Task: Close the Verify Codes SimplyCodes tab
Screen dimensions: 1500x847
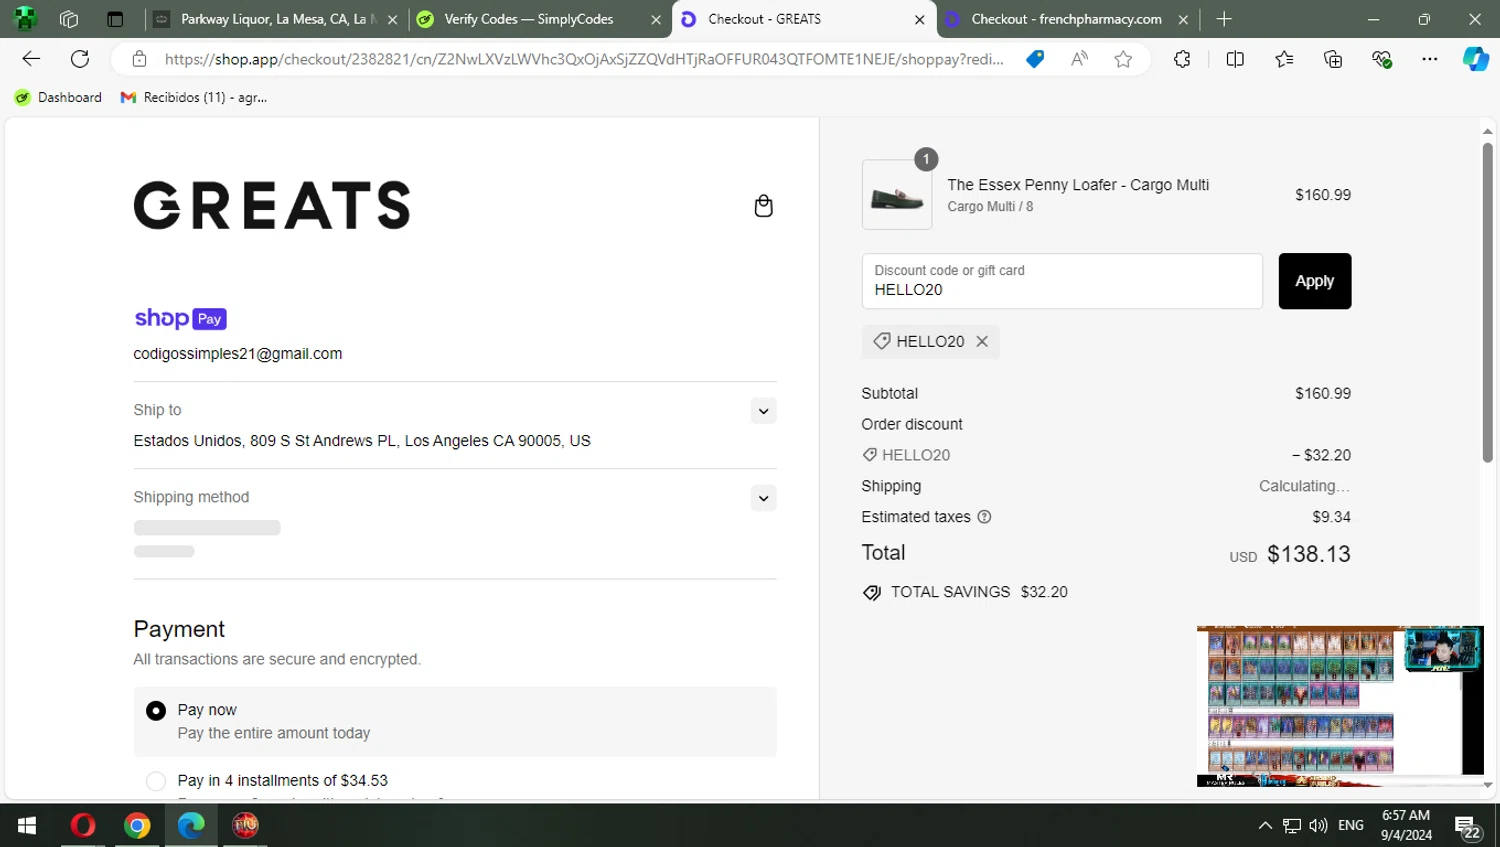Action: [x=656, y=19]
